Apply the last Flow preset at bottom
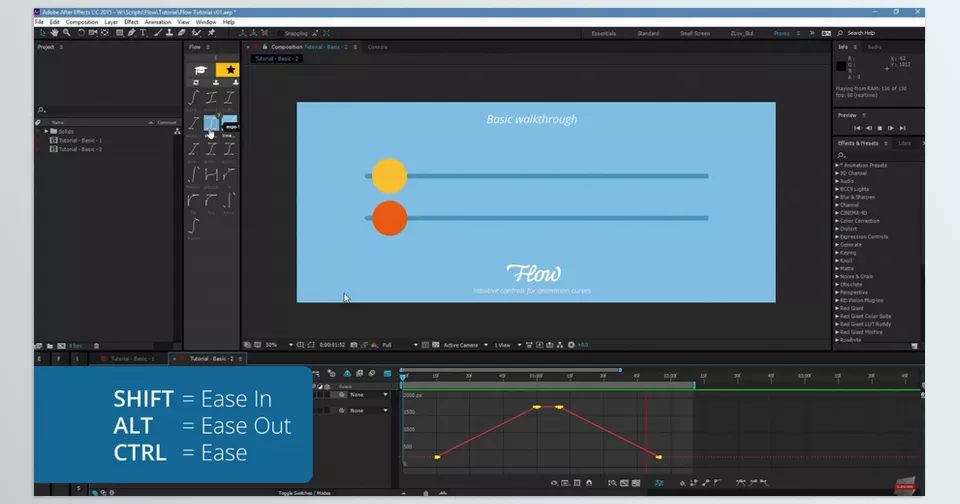 click(x=193, y=227)
